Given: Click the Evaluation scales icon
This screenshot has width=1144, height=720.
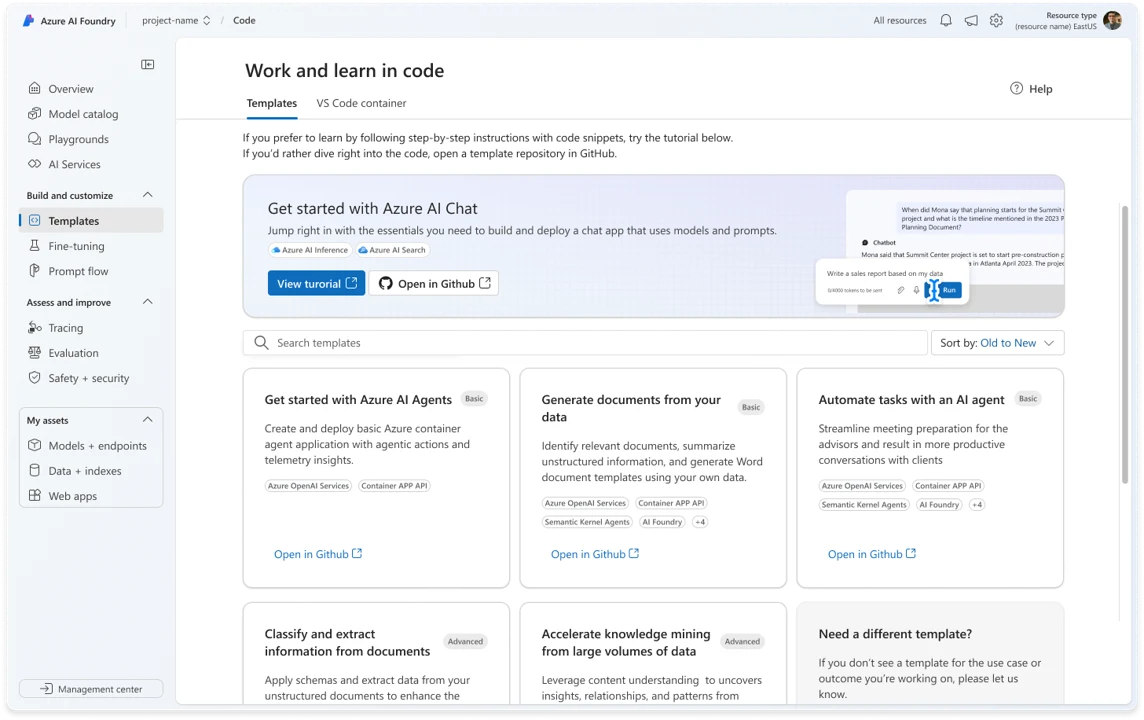Looking at the screenshot, I should (x=34, y=352).
